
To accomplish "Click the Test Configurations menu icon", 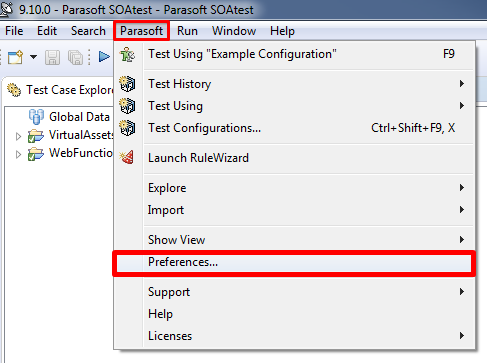I will (x=127, y=128).
